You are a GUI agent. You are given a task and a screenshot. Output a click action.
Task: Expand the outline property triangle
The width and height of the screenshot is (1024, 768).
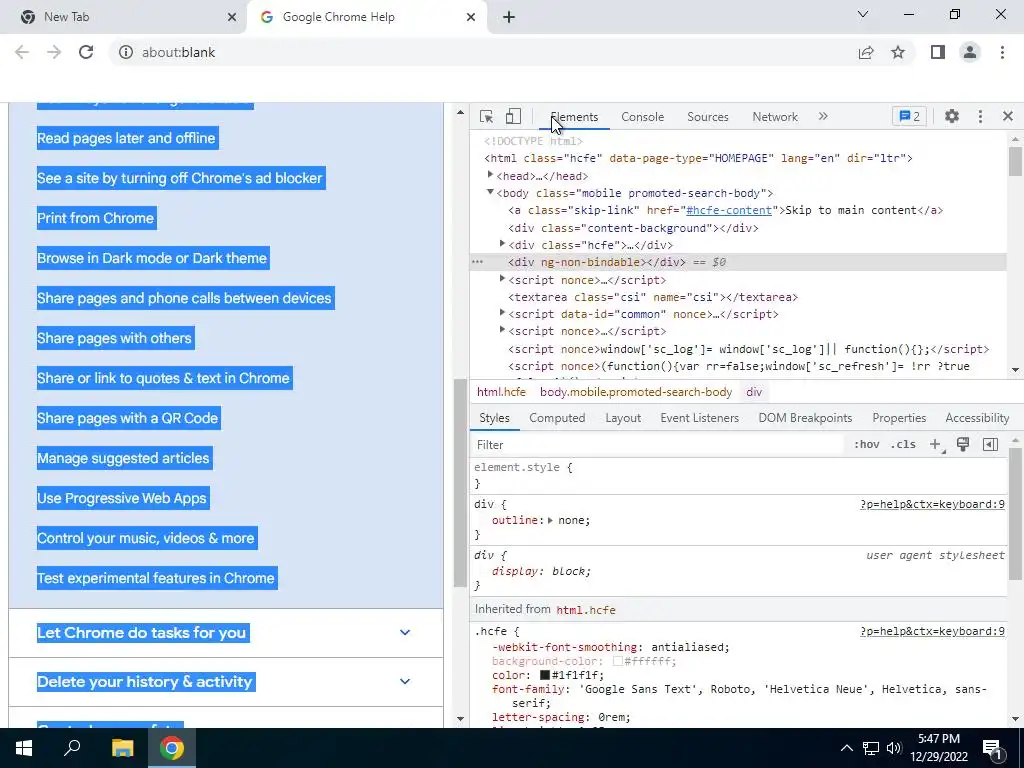point(551,520)
